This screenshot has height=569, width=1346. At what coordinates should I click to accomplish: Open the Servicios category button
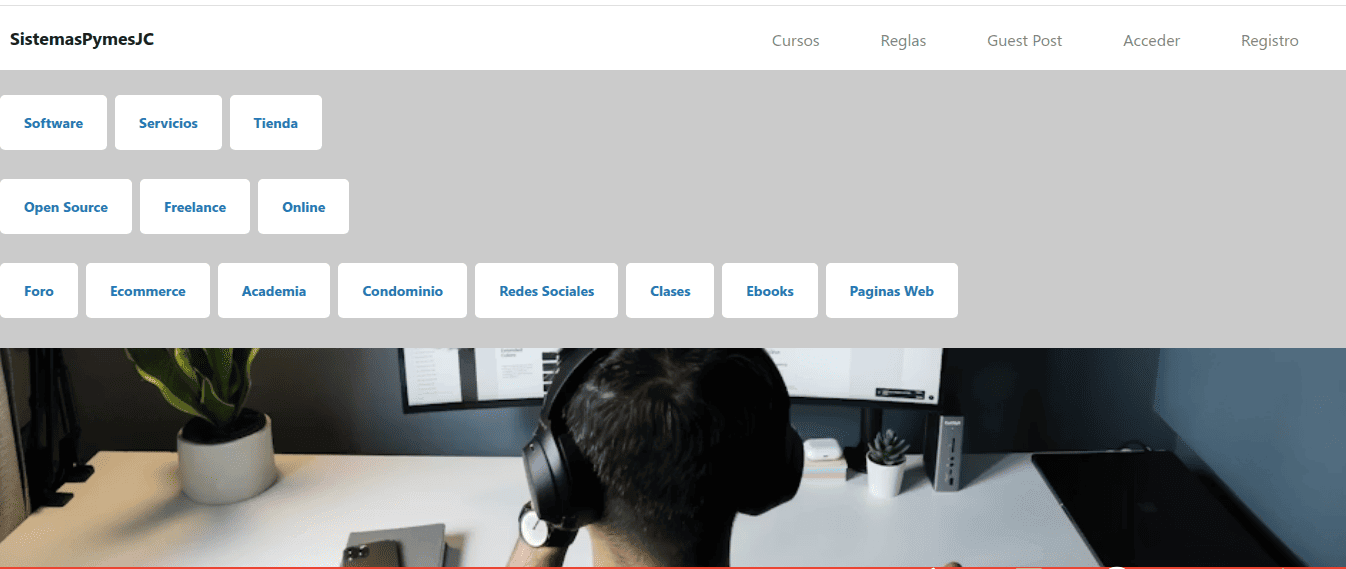click(168, 123)
